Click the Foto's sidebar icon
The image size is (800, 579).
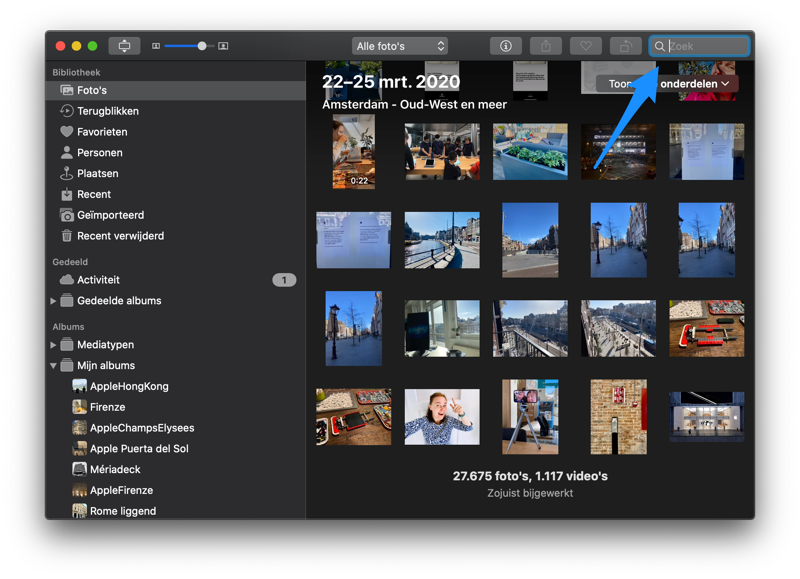click(x=66, y=90)
